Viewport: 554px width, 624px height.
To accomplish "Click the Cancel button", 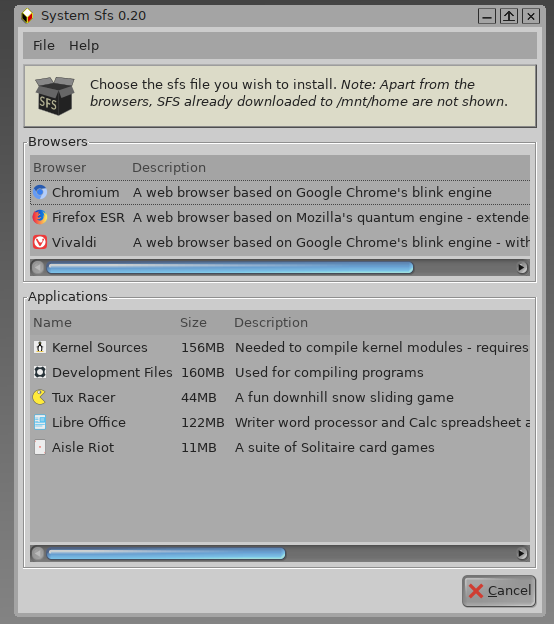I will pyautogui.click(x=499, y=591).
